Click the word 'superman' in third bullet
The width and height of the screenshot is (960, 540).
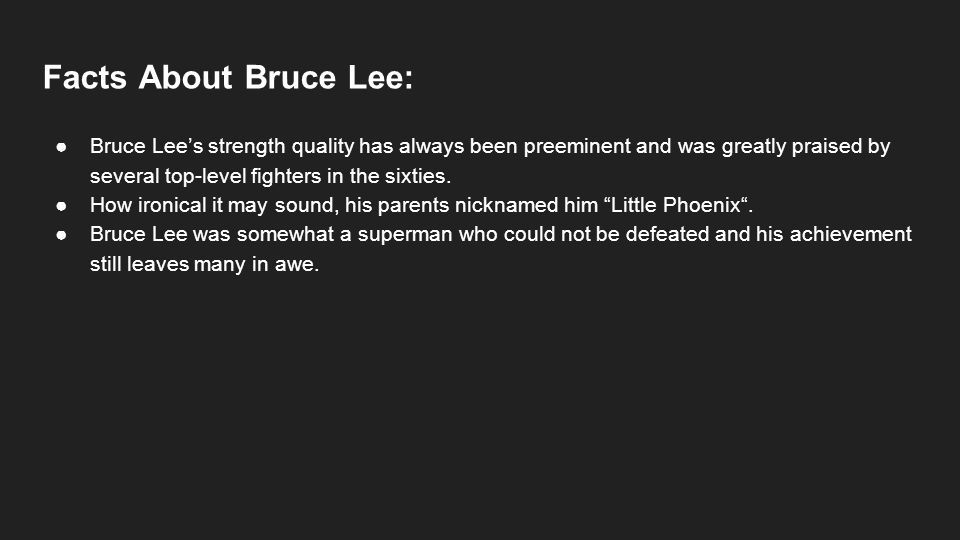click(405, 234)
